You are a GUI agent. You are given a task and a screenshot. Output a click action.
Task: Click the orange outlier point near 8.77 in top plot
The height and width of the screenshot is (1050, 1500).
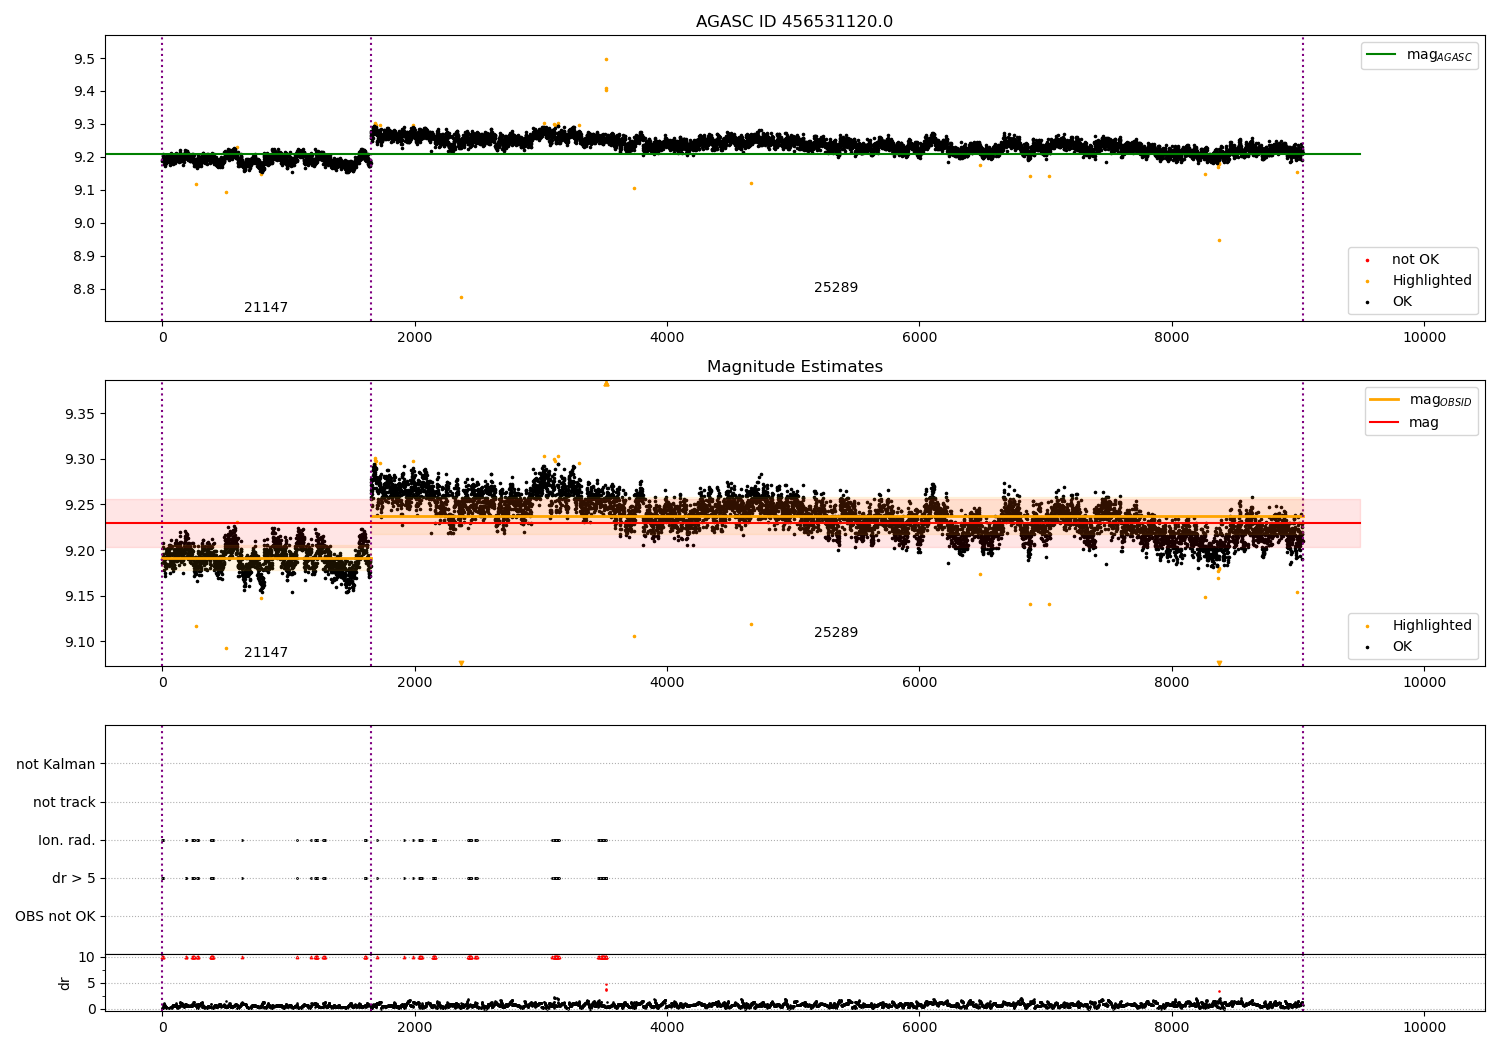pyautogui.click(x=461, y=297)
